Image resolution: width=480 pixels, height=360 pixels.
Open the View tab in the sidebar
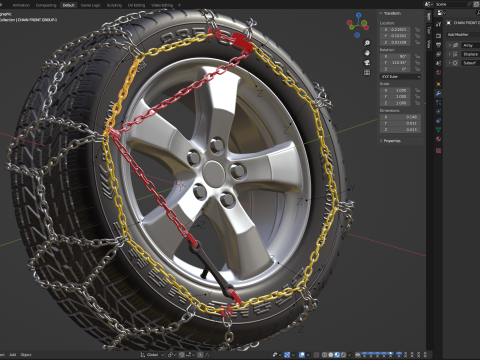point(429,44)
